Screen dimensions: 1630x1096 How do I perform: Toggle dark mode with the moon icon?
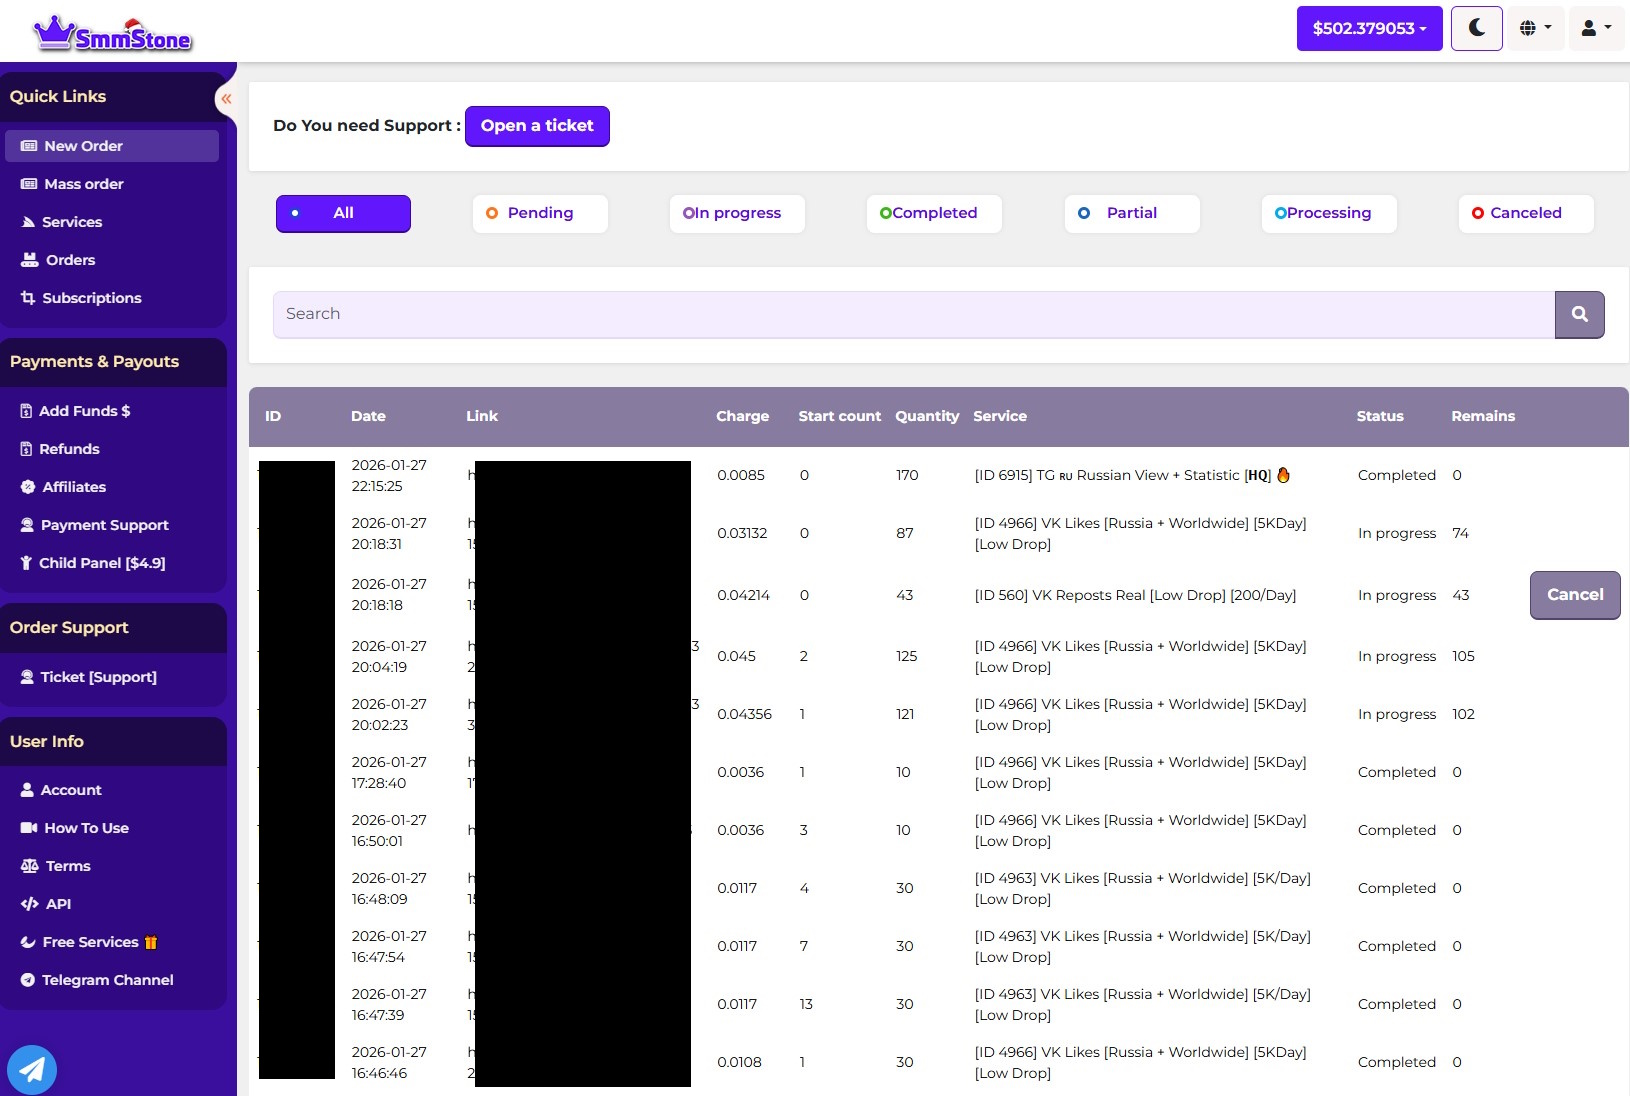[x=1476, y=28]
